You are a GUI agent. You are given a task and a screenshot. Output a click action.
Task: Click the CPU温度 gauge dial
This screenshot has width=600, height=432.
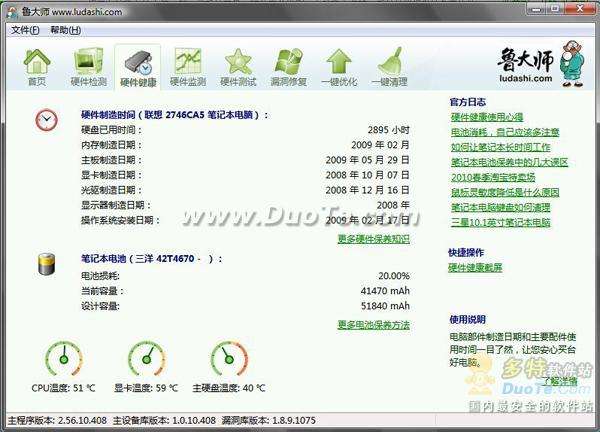(x=64, y=359)
